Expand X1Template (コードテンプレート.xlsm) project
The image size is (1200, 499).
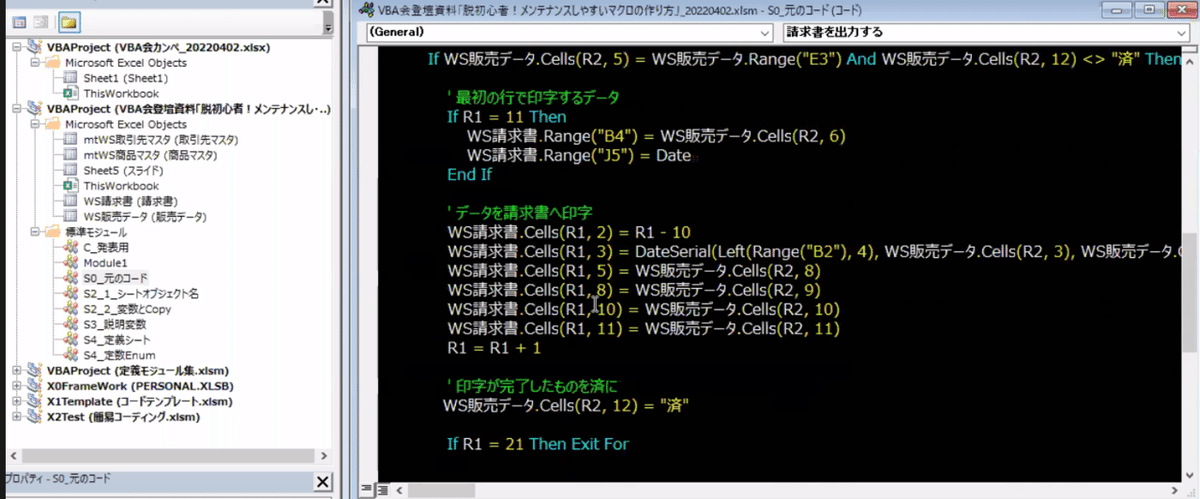(x=16, y=400)
